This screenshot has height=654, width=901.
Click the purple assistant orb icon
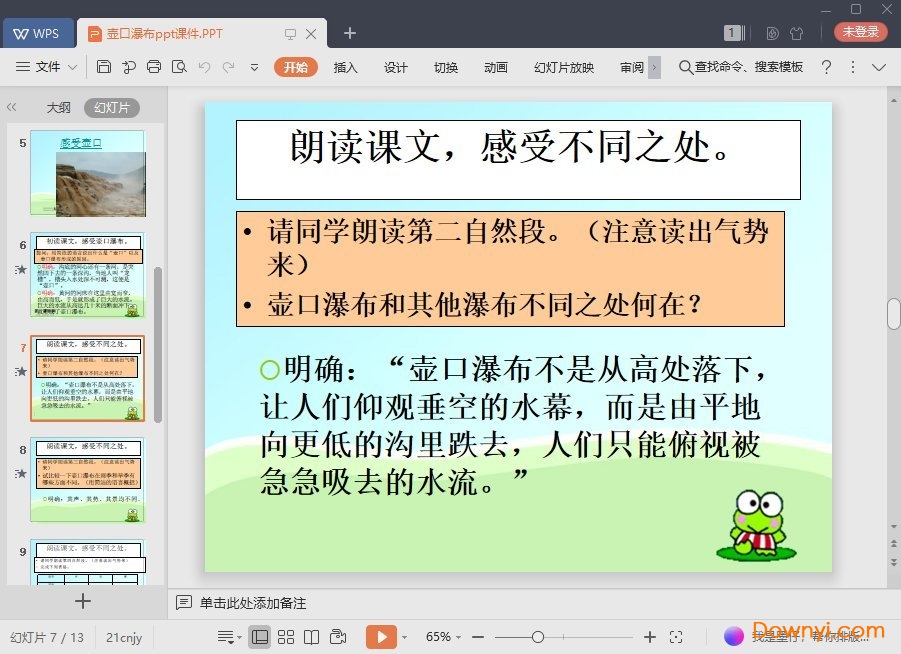tap(734, 636)
